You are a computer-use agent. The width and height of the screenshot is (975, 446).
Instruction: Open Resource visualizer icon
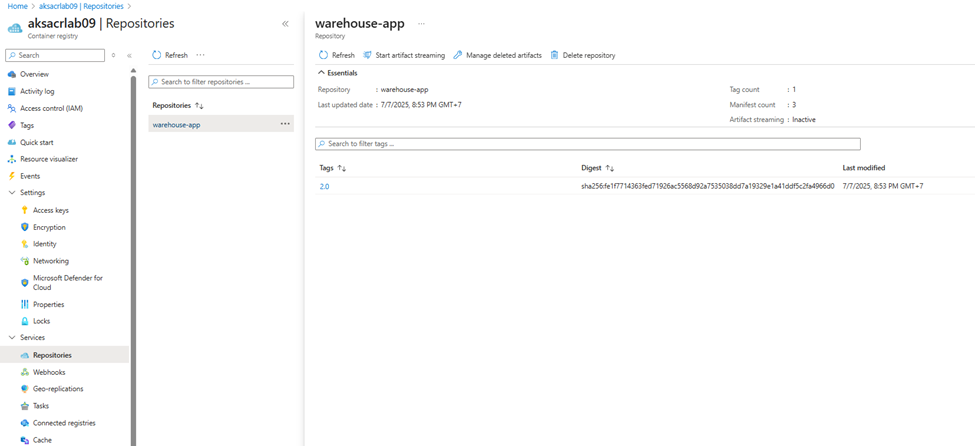11,159
